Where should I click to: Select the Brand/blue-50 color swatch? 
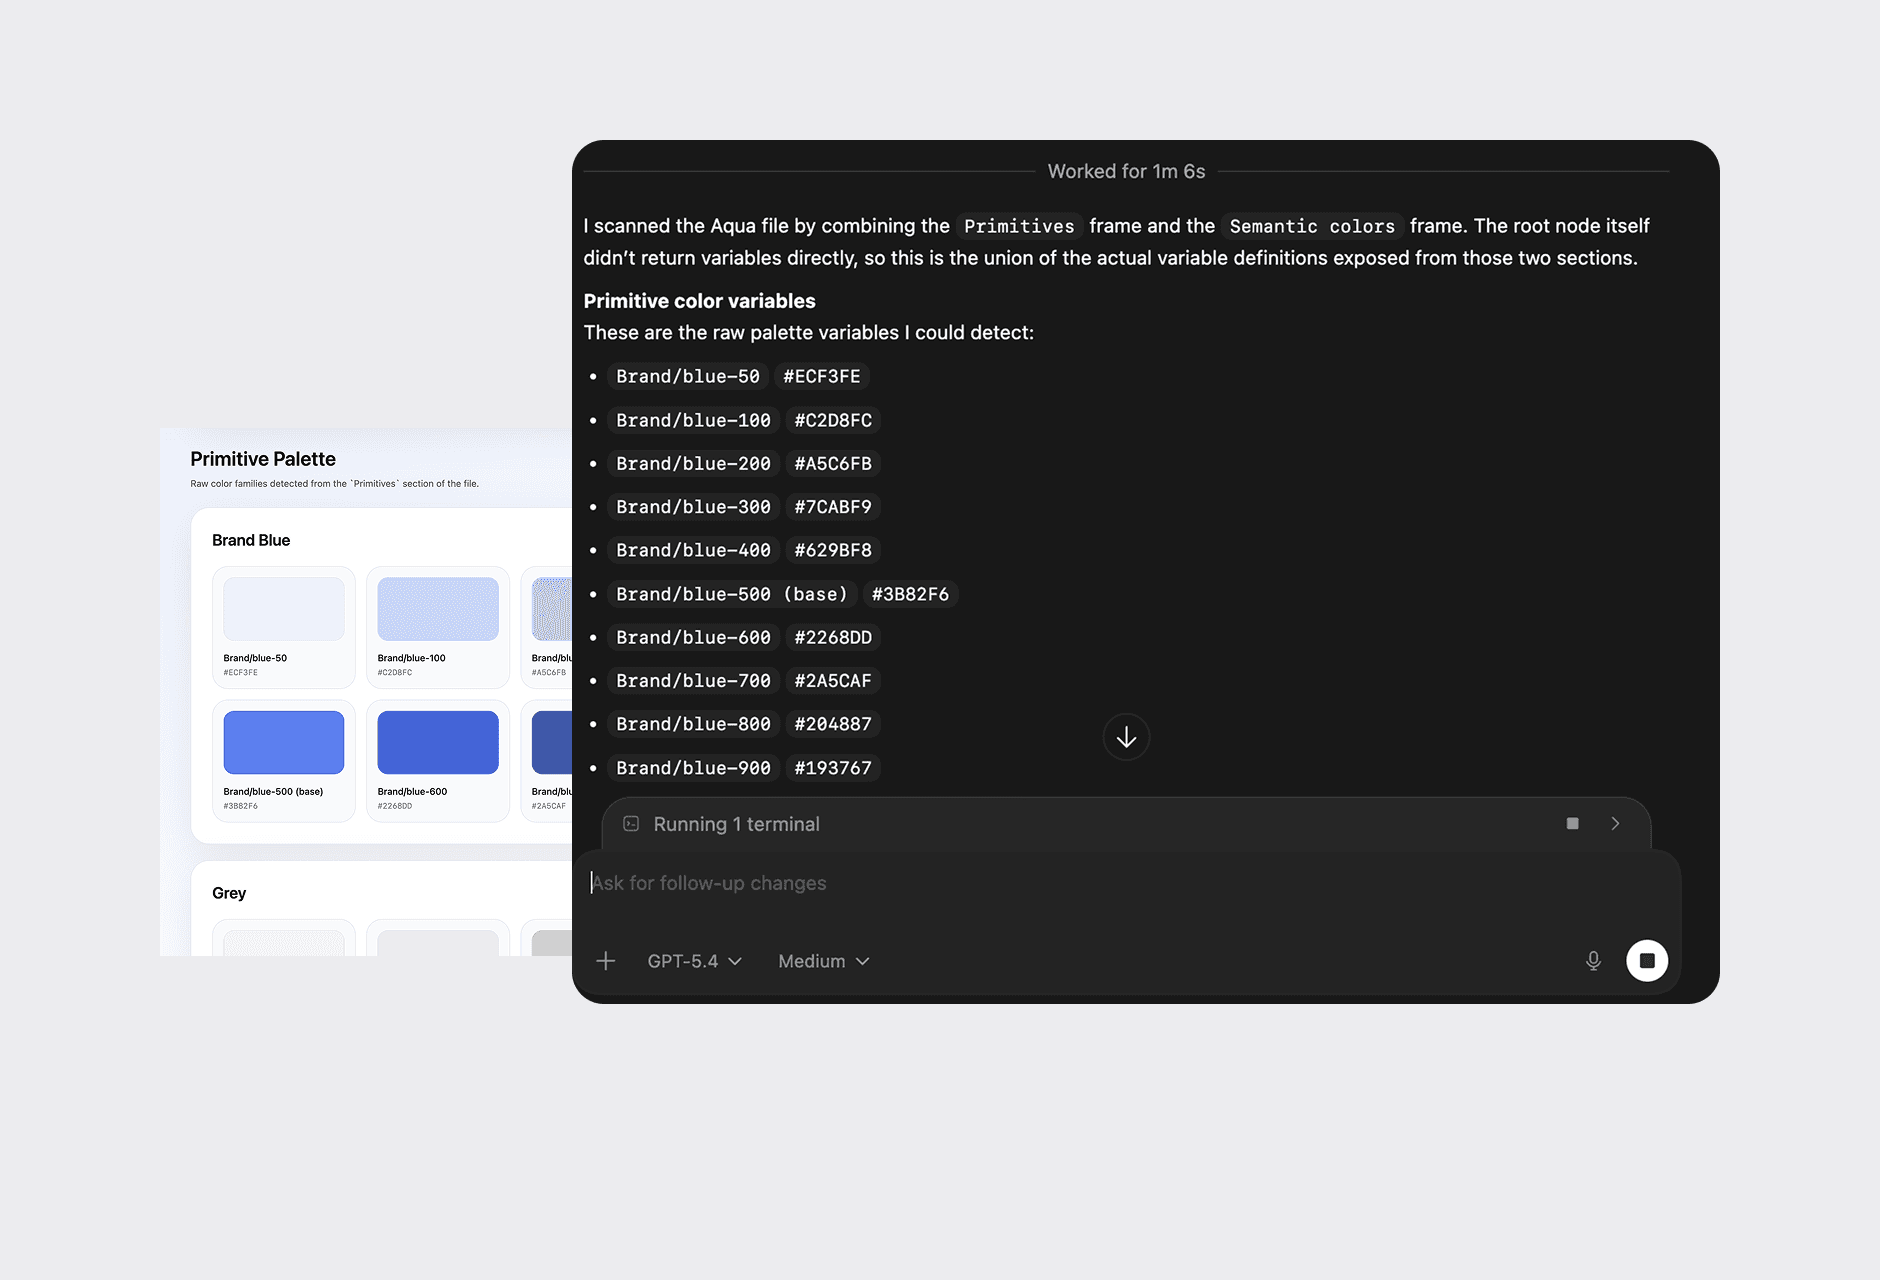[284, 609]
